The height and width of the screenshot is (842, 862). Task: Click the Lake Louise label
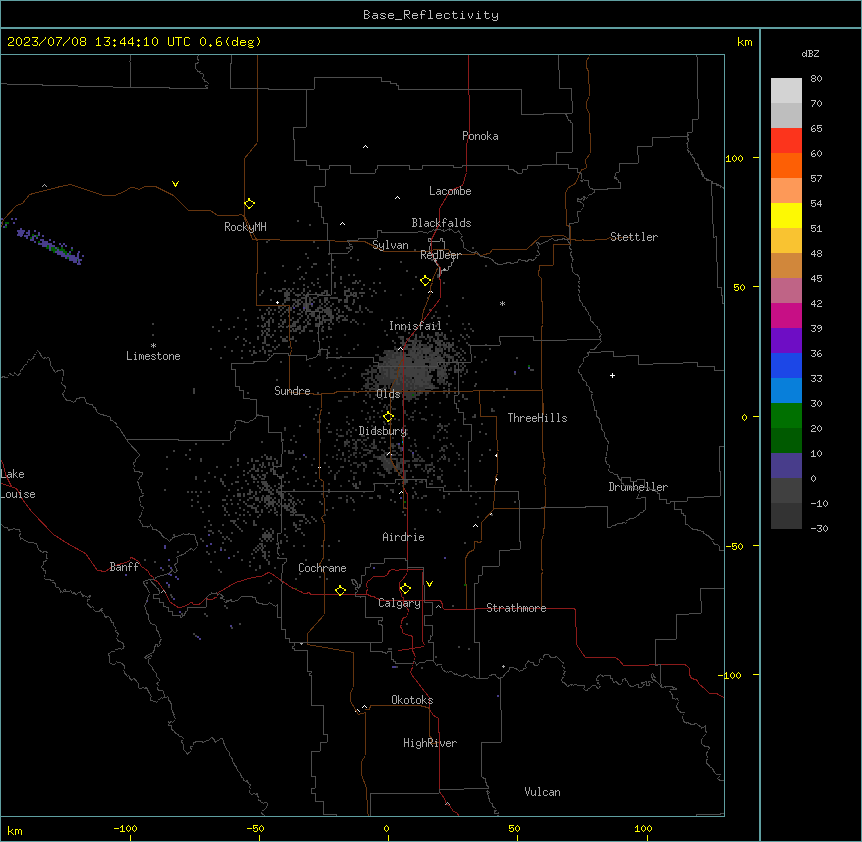pos(18,484)
